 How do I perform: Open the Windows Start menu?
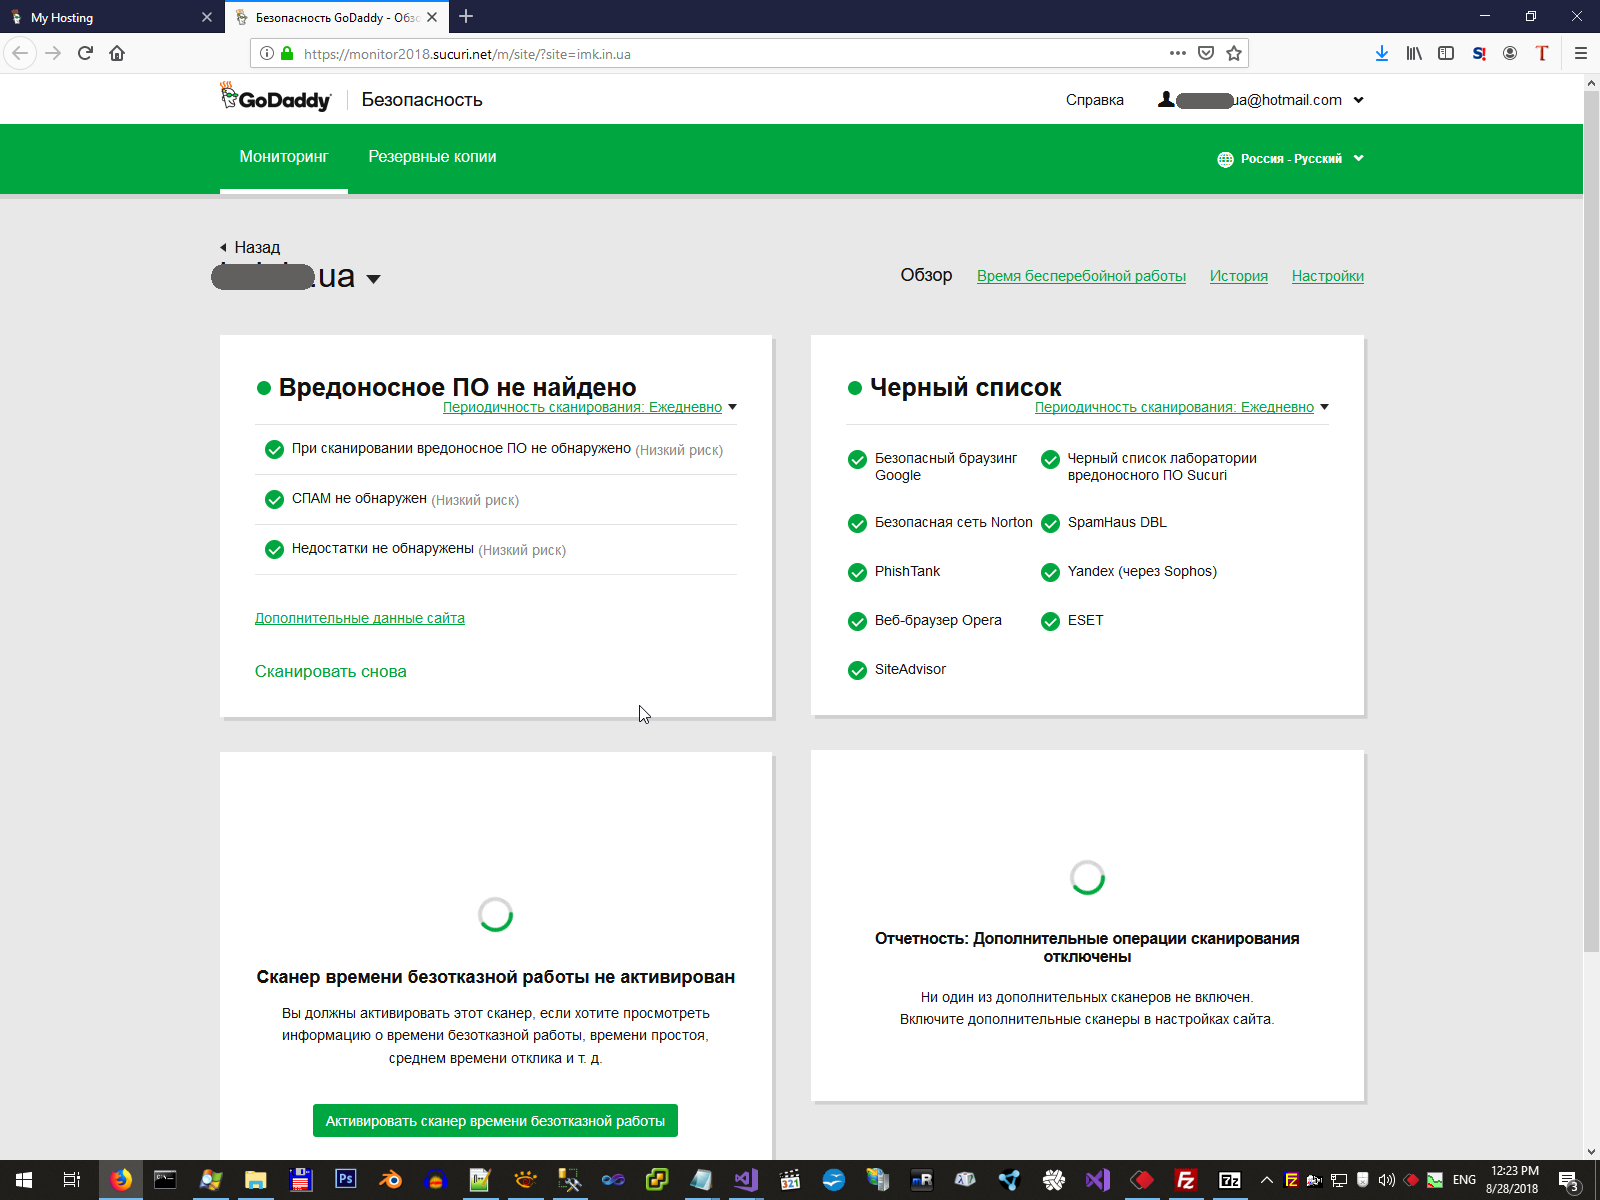(x=24, y=1180)
